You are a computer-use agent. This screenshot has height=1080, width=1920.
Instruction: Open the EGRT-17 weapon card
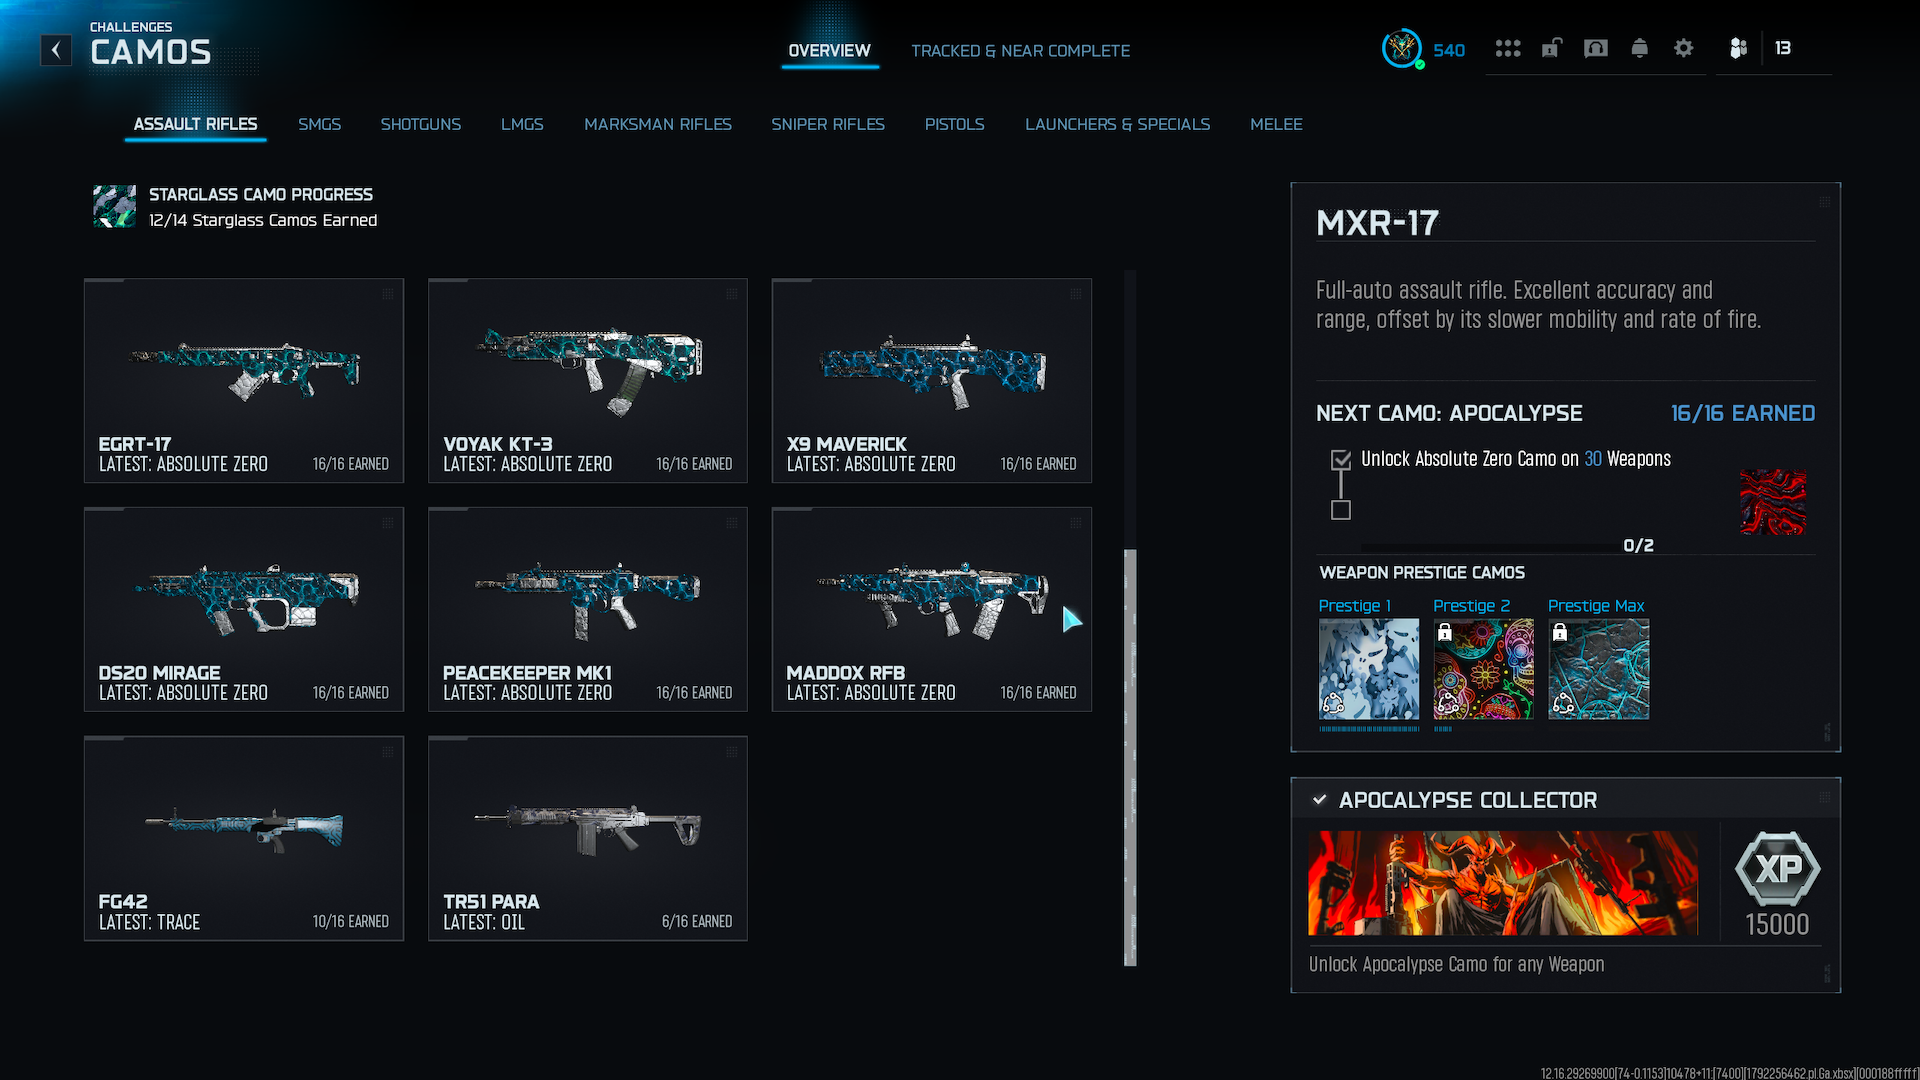[244, 381]
